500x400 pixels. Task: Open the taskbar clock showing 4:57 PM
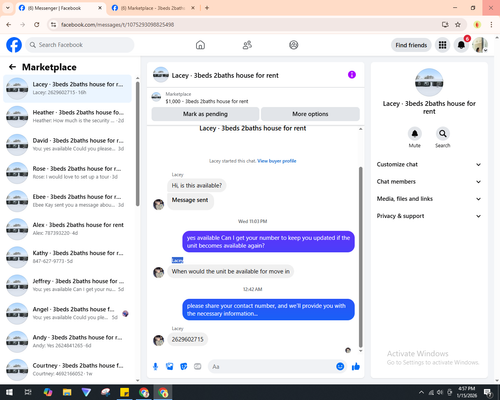pyautogui.click(x=467, y=392)
